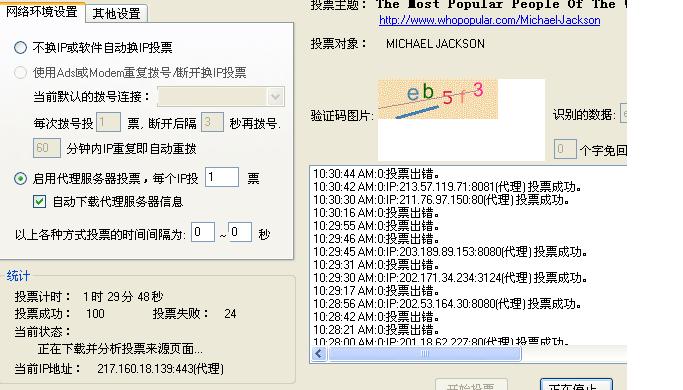Viewport: 683px width, 390px height.
Task: Open the 其他设置 tab
Action: coord(116,14)
